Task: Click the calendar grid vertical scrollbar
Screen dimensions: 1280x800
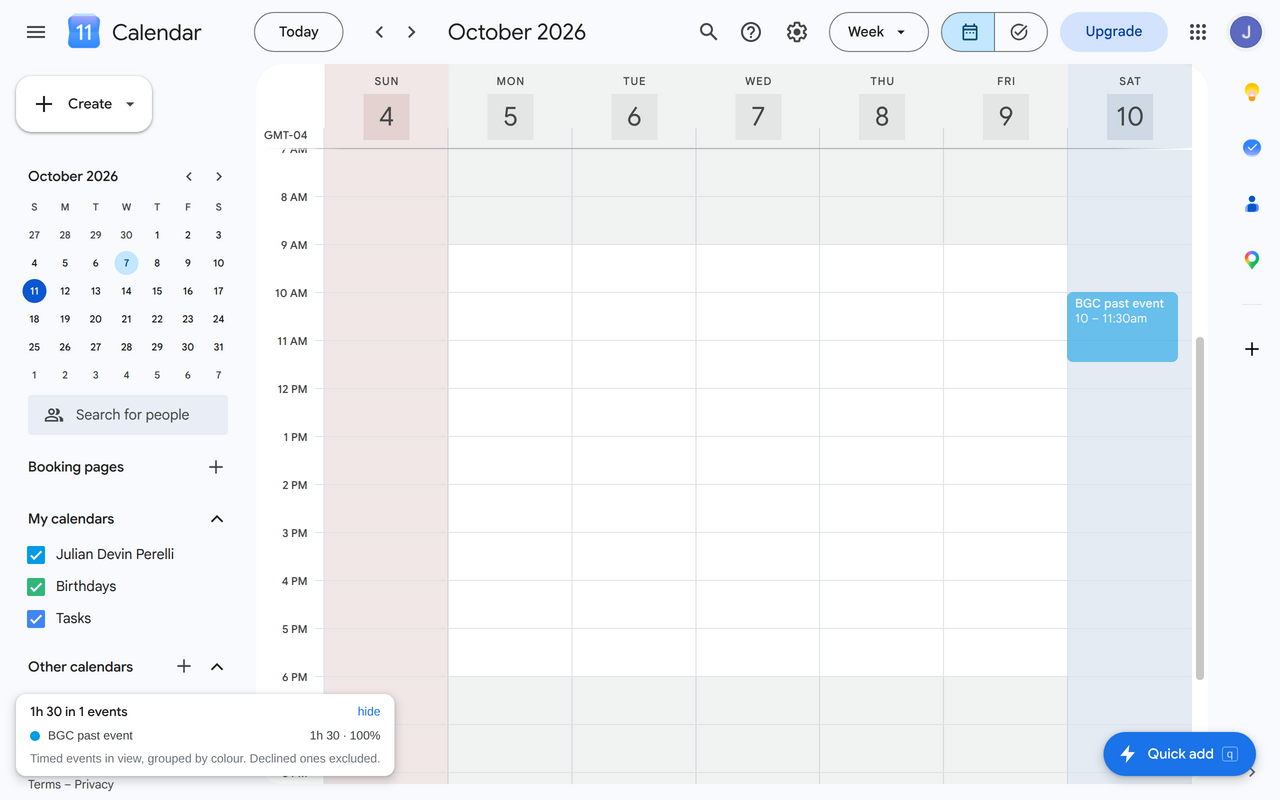Action: click(1200, 508)
